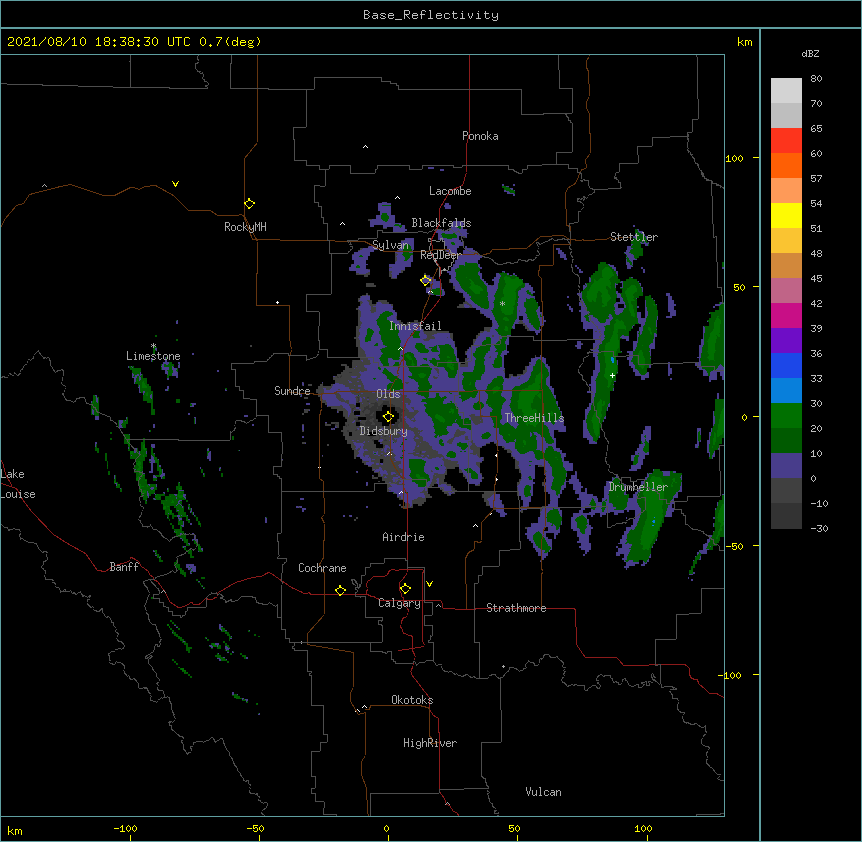Viewport: 862px width, 842px height.
Task: Click the -50 tick on the right axis
Action: coord(734,546)
